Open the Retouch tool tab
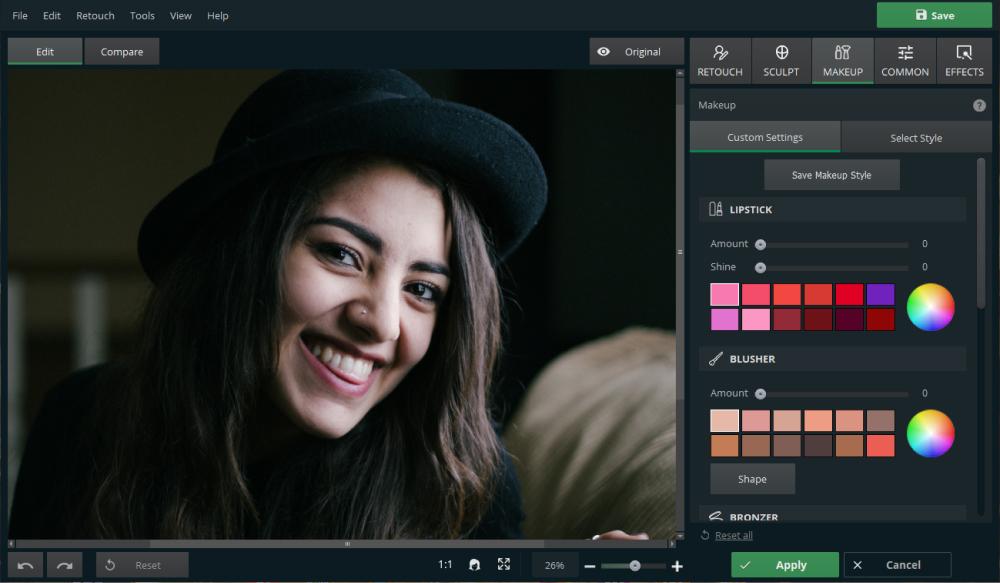The image size is (1000, 583). 720,61
